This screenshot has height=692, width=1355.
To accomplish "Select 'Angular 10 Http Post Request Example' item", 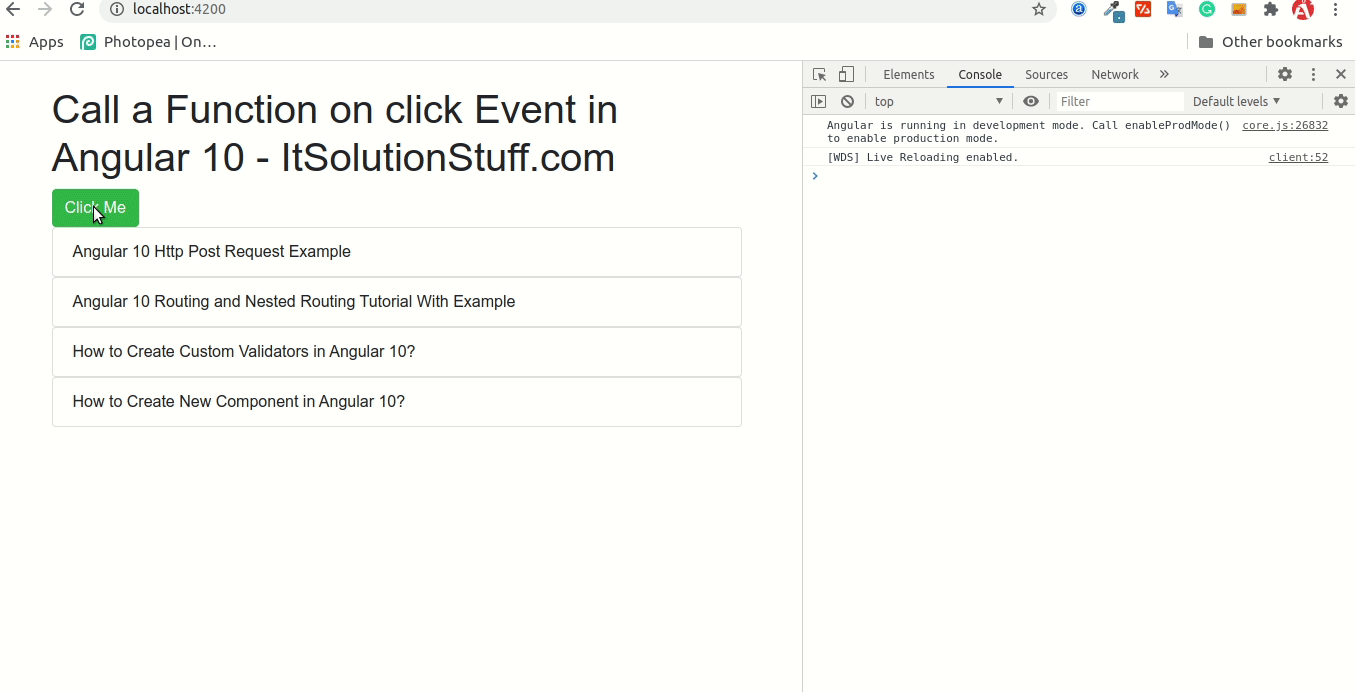I will coord(397,252).
